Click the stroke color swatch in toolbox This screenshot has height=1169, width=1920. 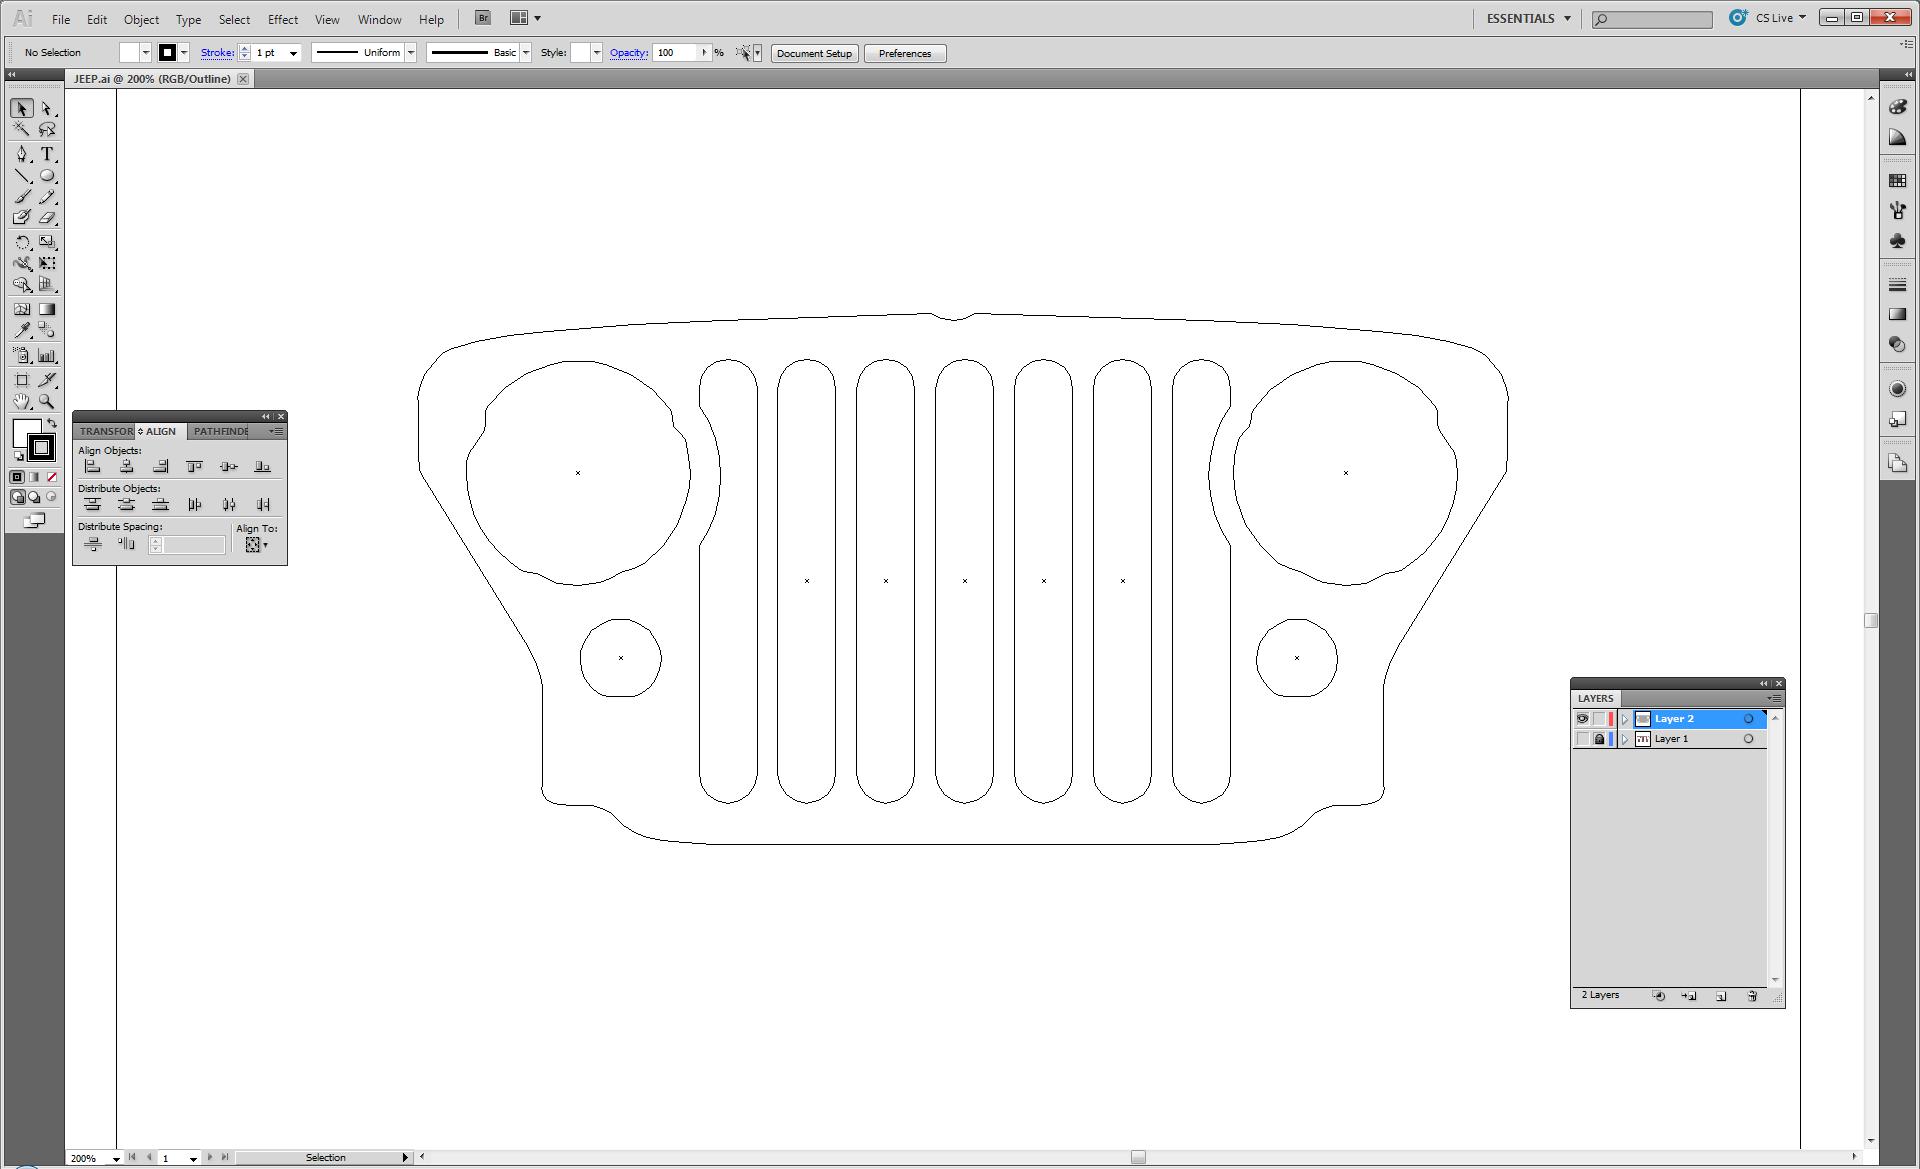click(42, 447)
